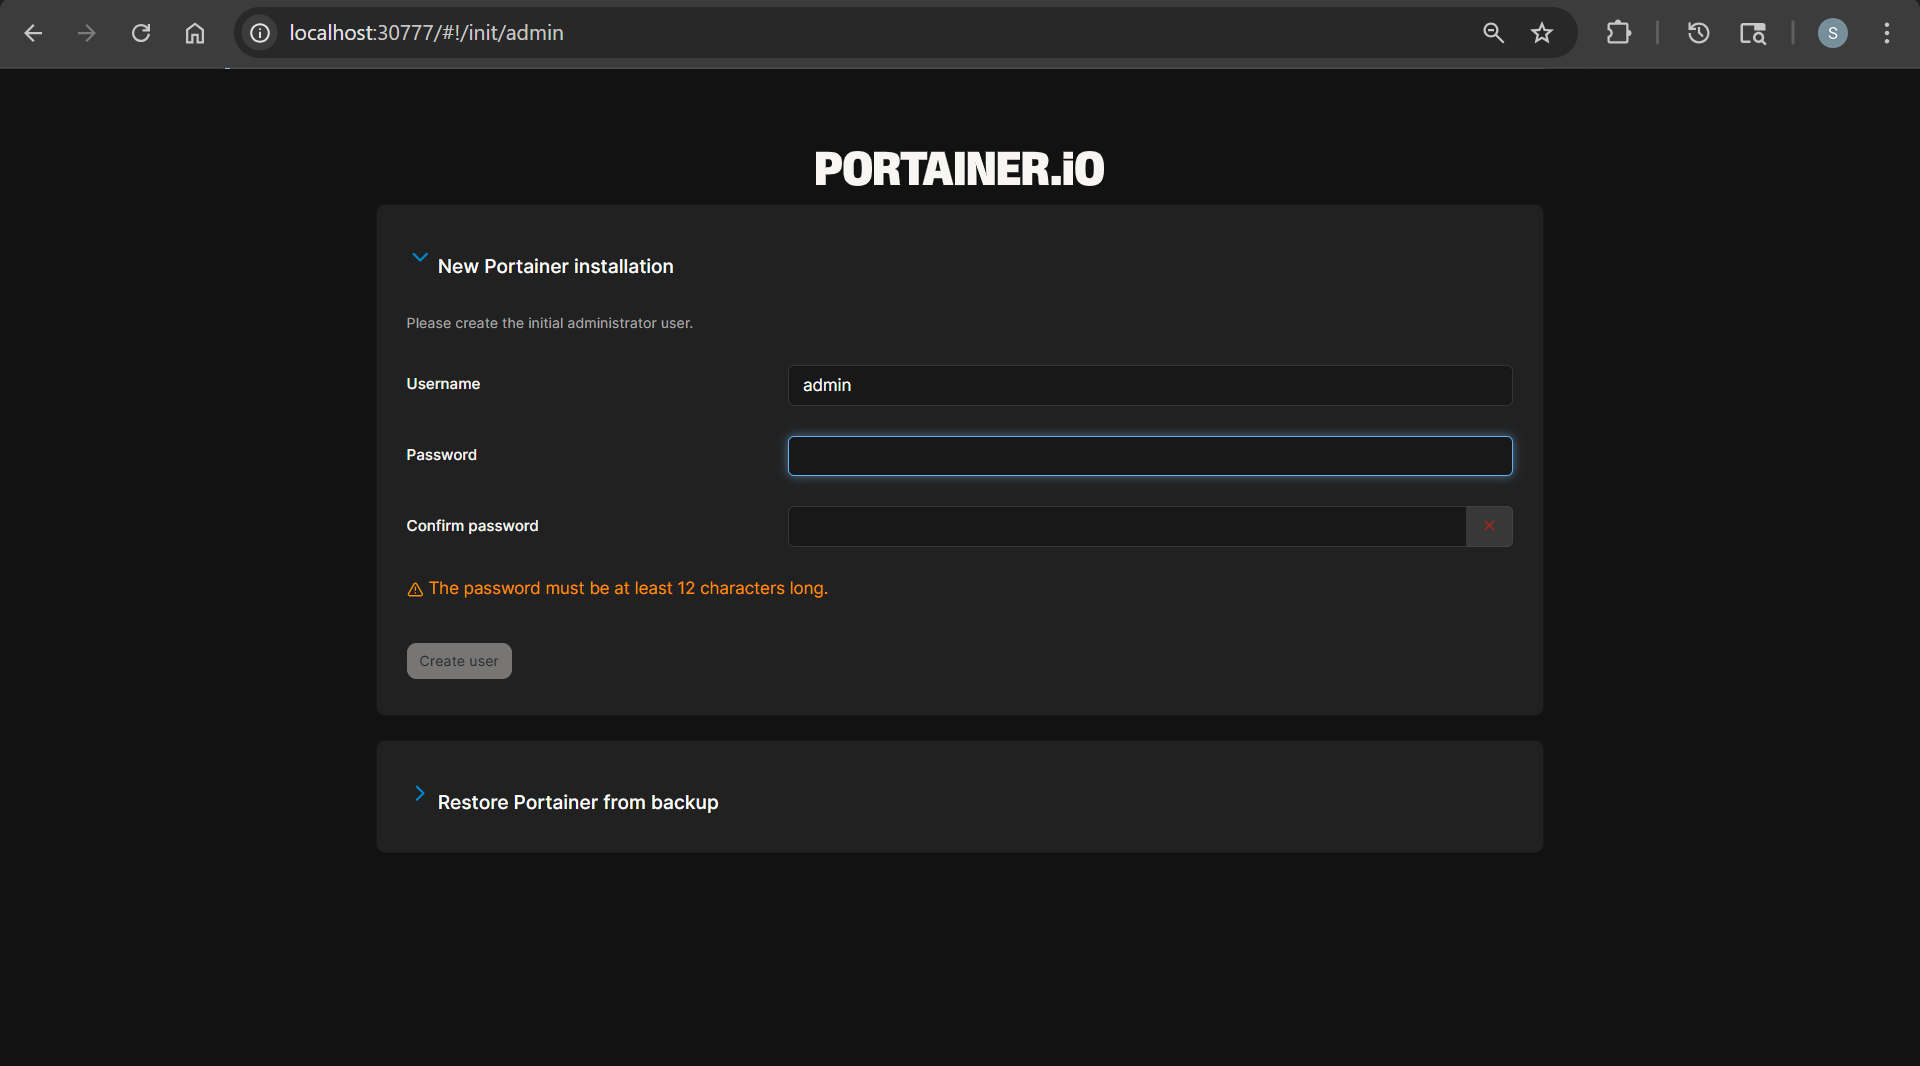Focus the Confirm password field

(1127, 526)
